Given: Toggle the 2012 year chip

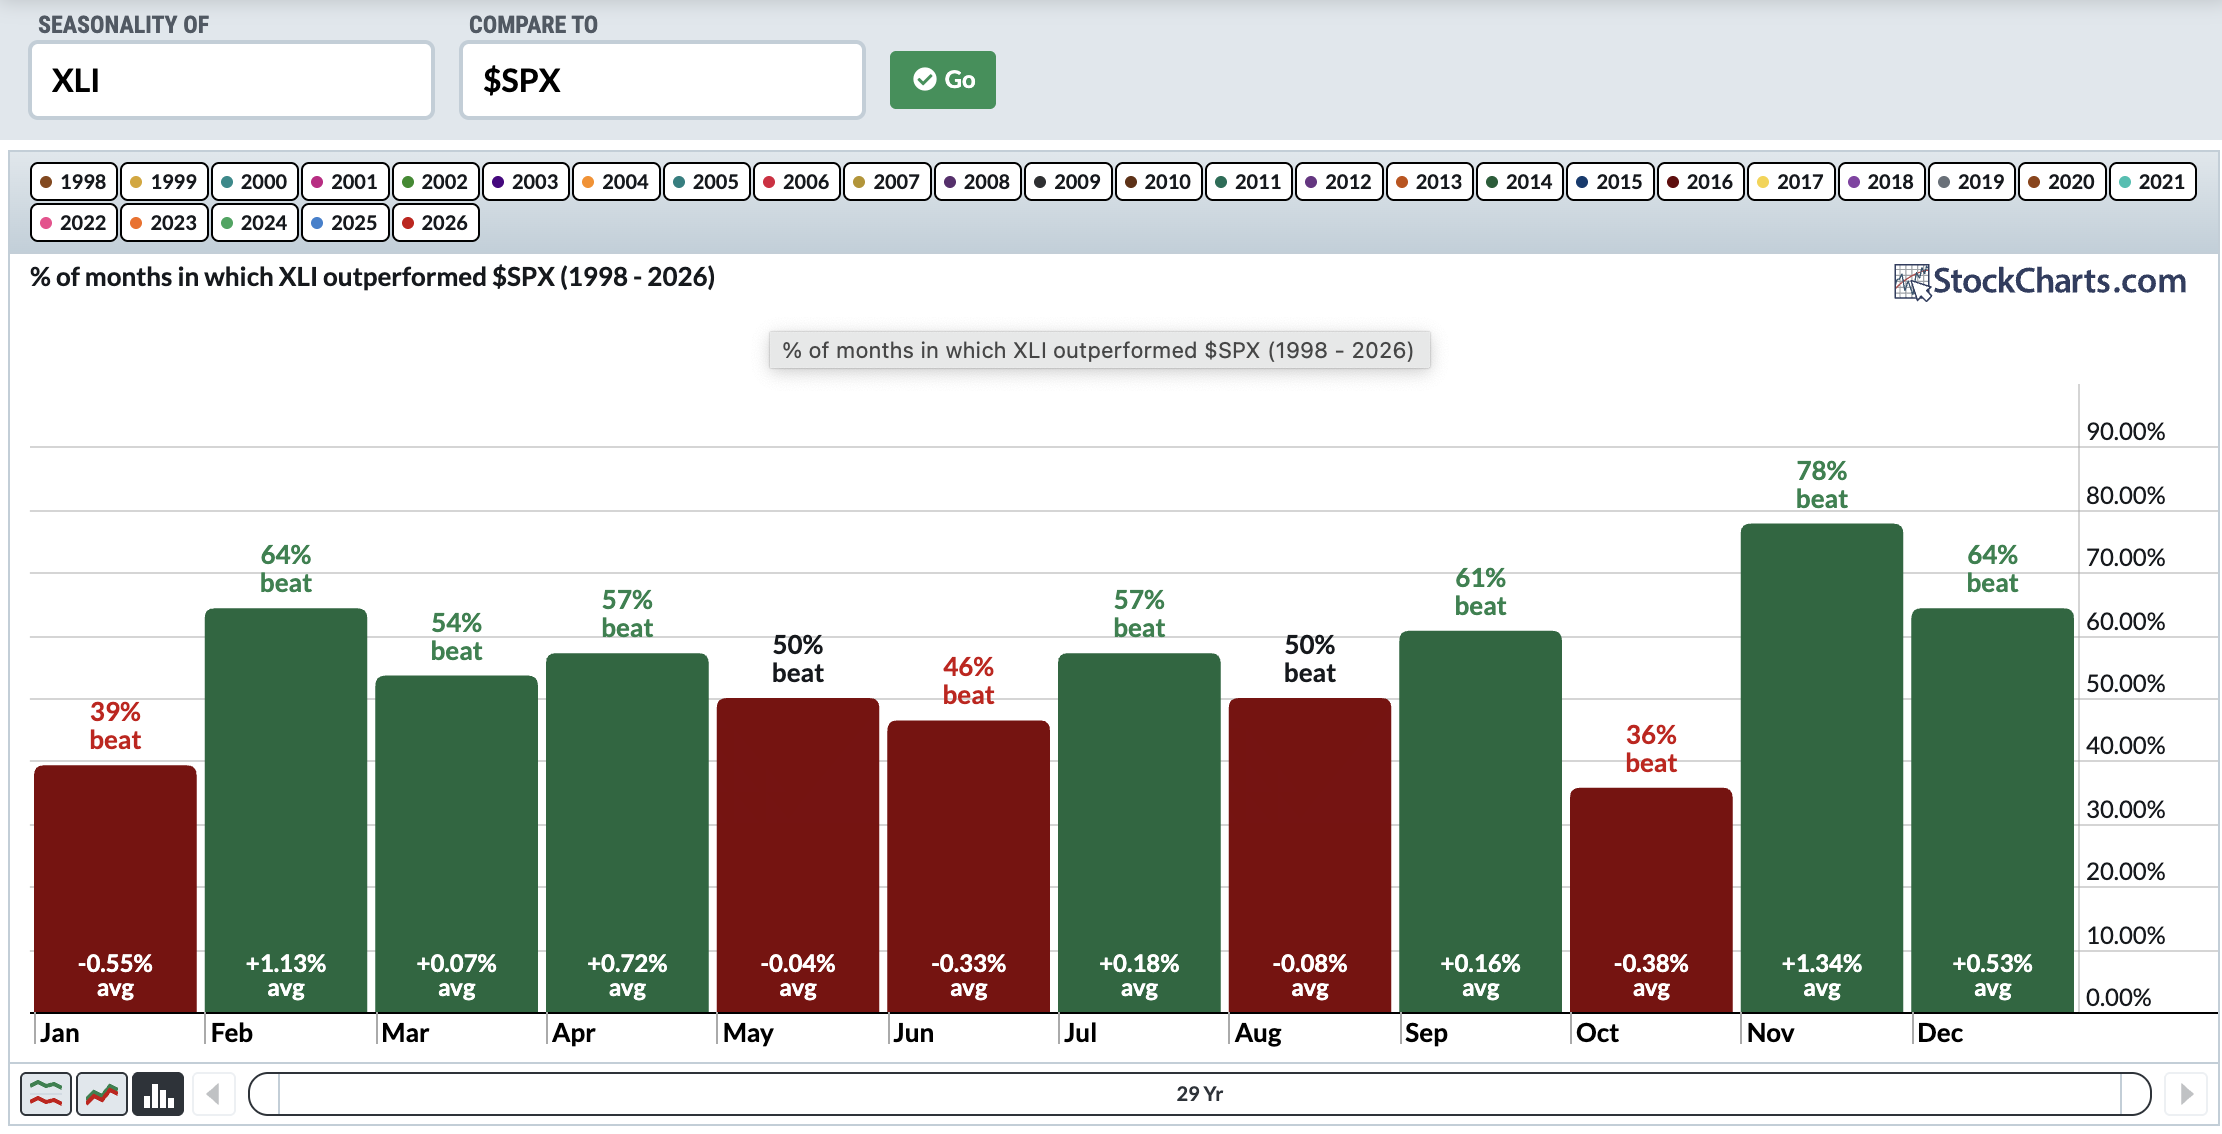Looking at the screenshot, I should click(1339, 182).
